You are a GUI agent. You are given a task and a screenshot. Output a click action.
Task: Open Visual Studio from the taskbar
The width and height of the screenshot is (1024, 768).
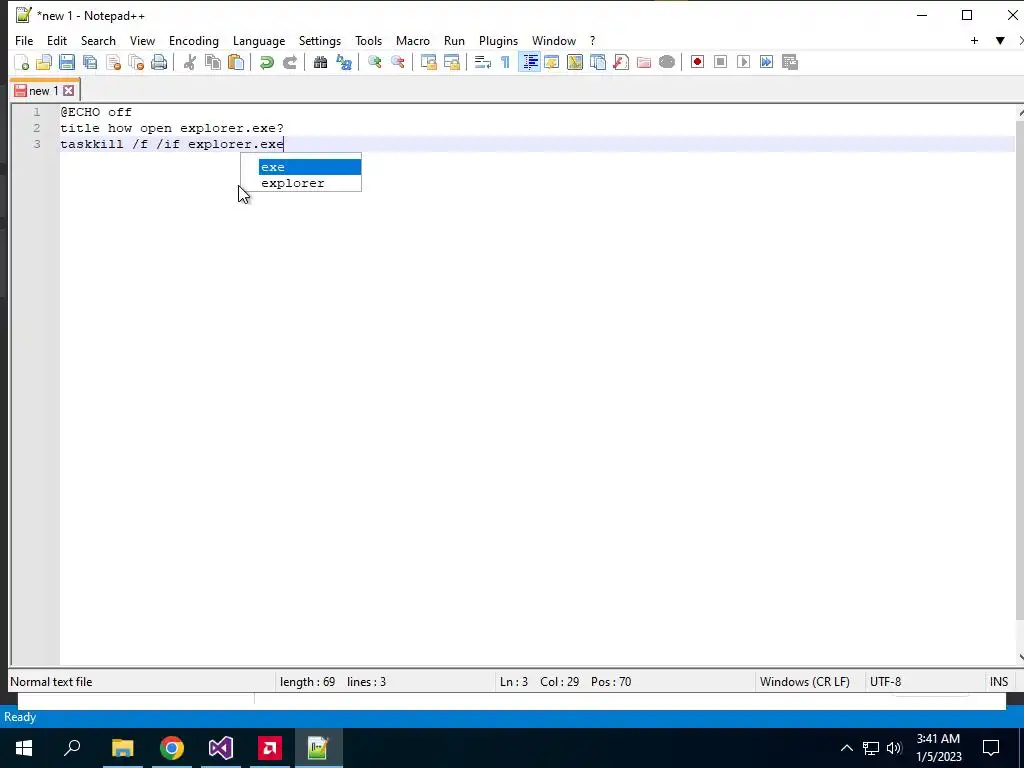pyautogui.click(x=221, y=748)
